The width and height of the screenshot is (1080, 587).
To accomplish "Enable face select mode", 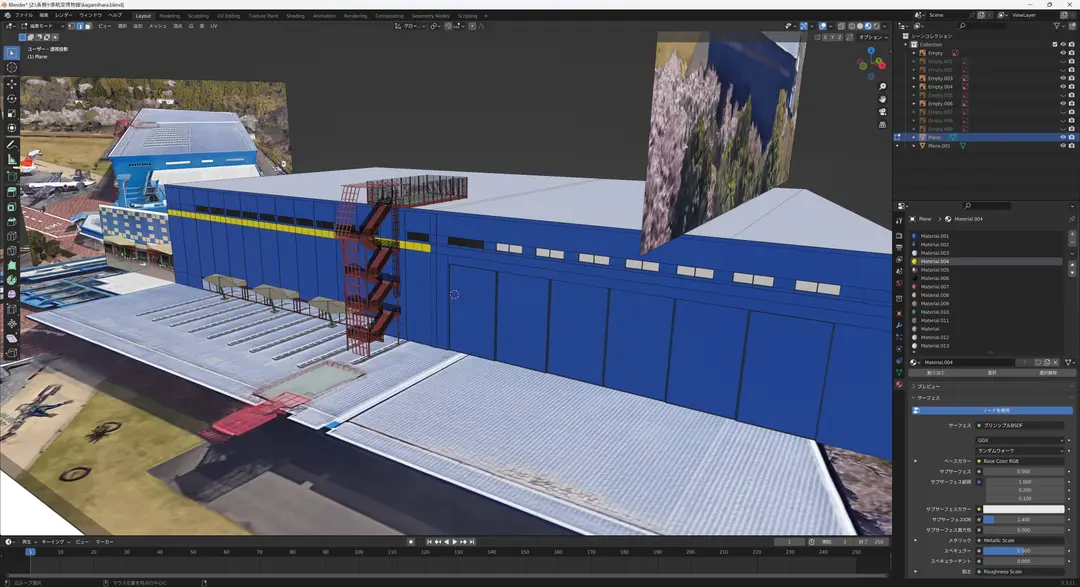I will pos(87,26).
